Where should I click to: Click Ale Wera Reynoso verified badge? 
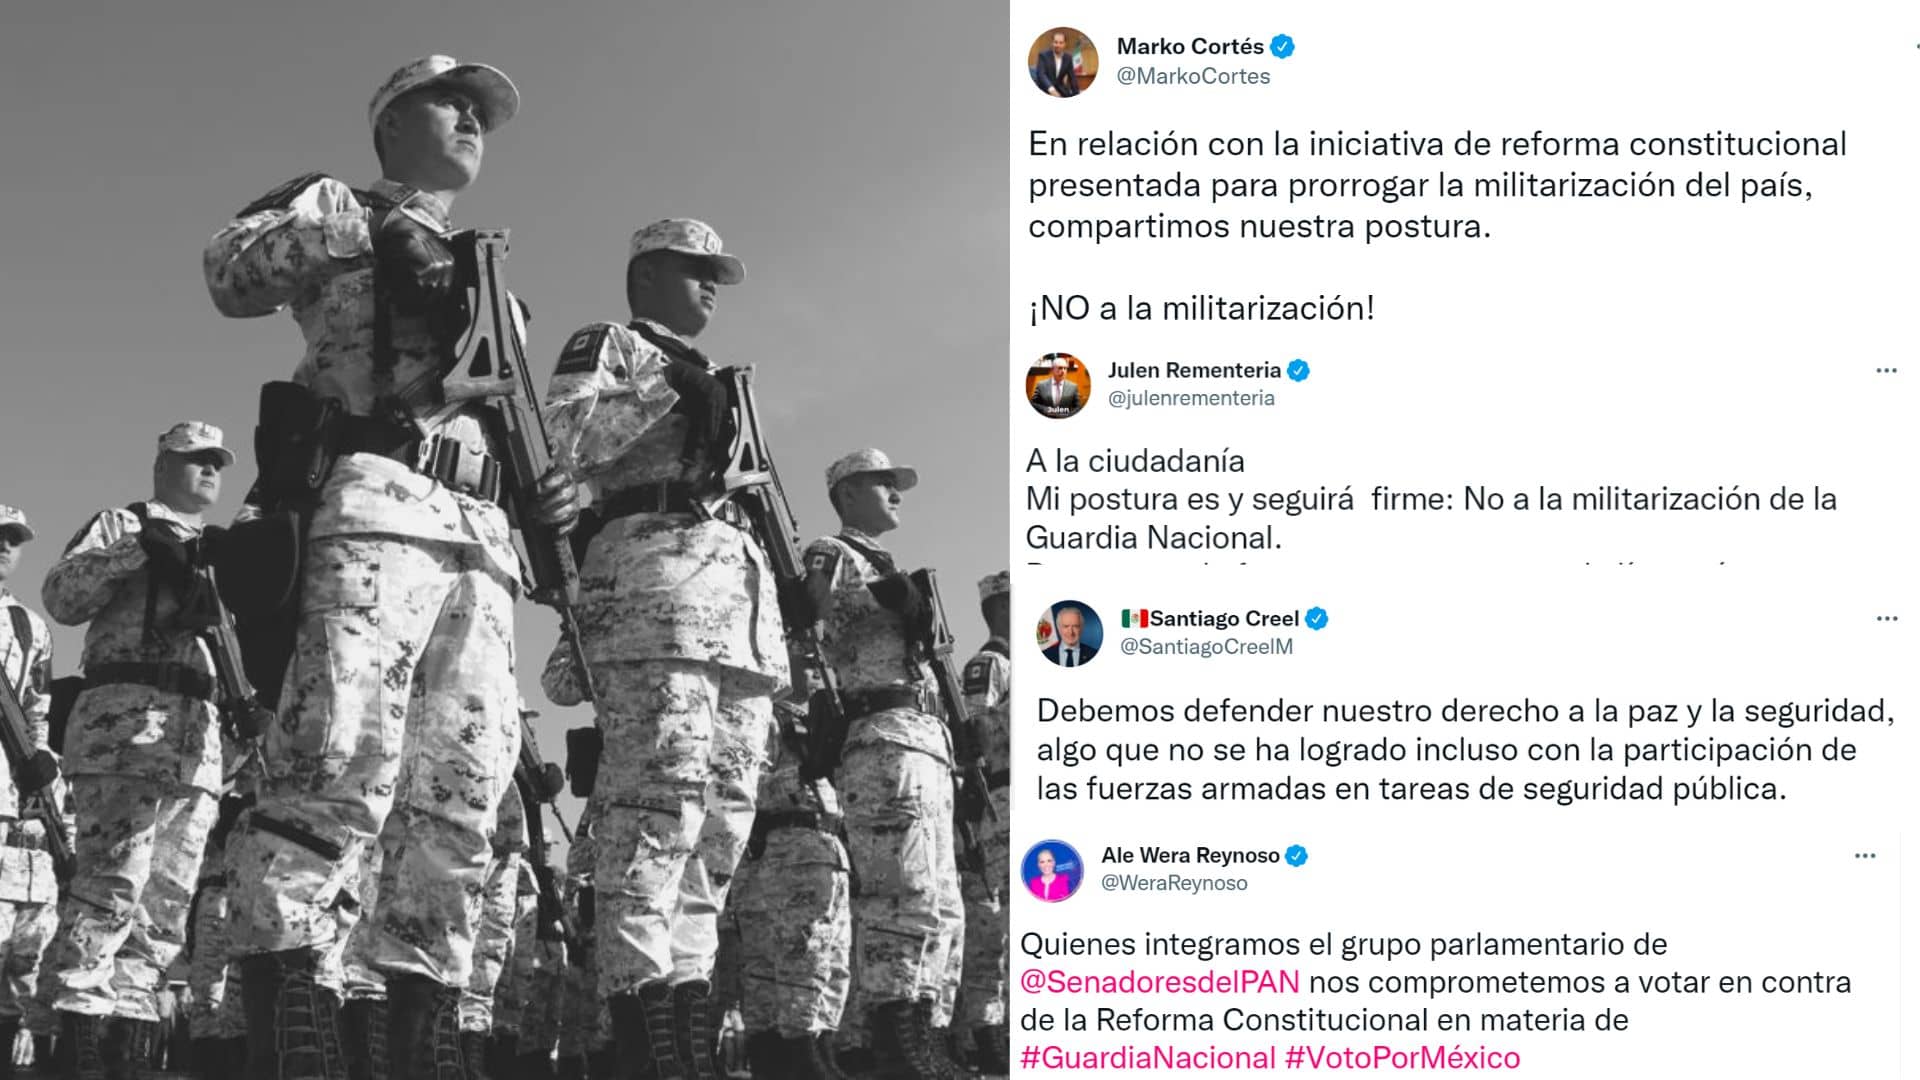pos(1296,855)
